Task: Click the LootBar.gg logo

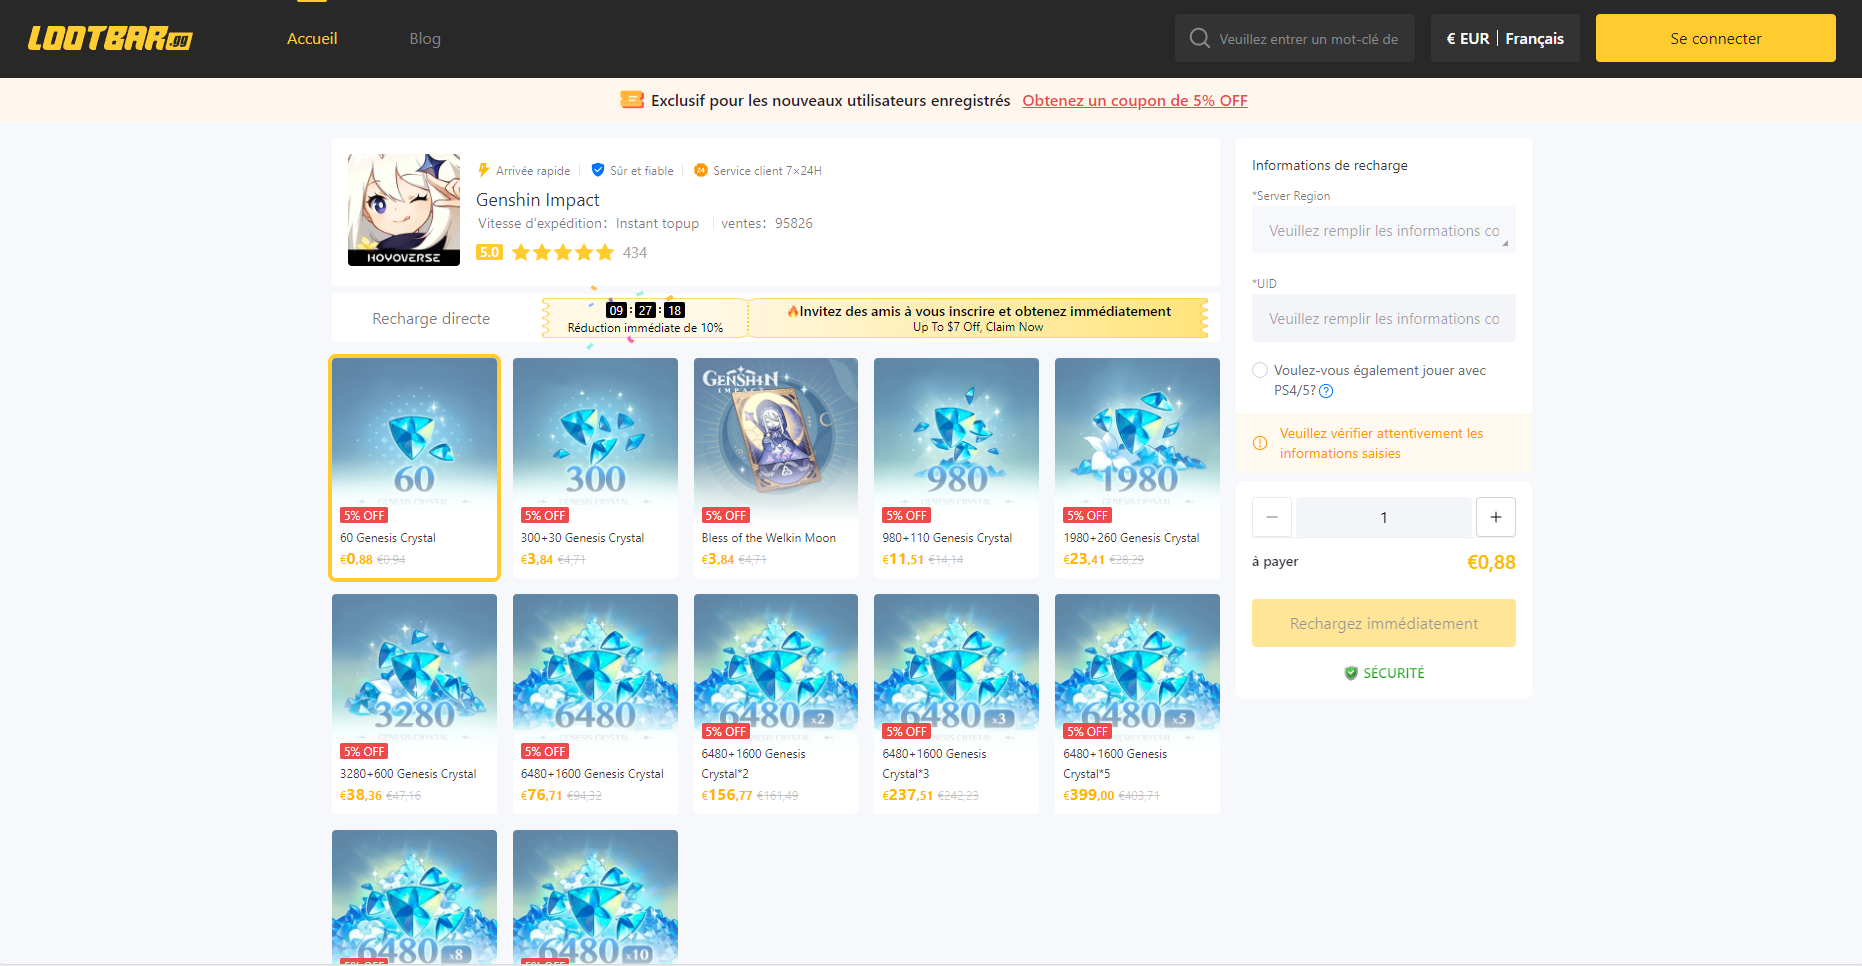Action: point(110,39)
